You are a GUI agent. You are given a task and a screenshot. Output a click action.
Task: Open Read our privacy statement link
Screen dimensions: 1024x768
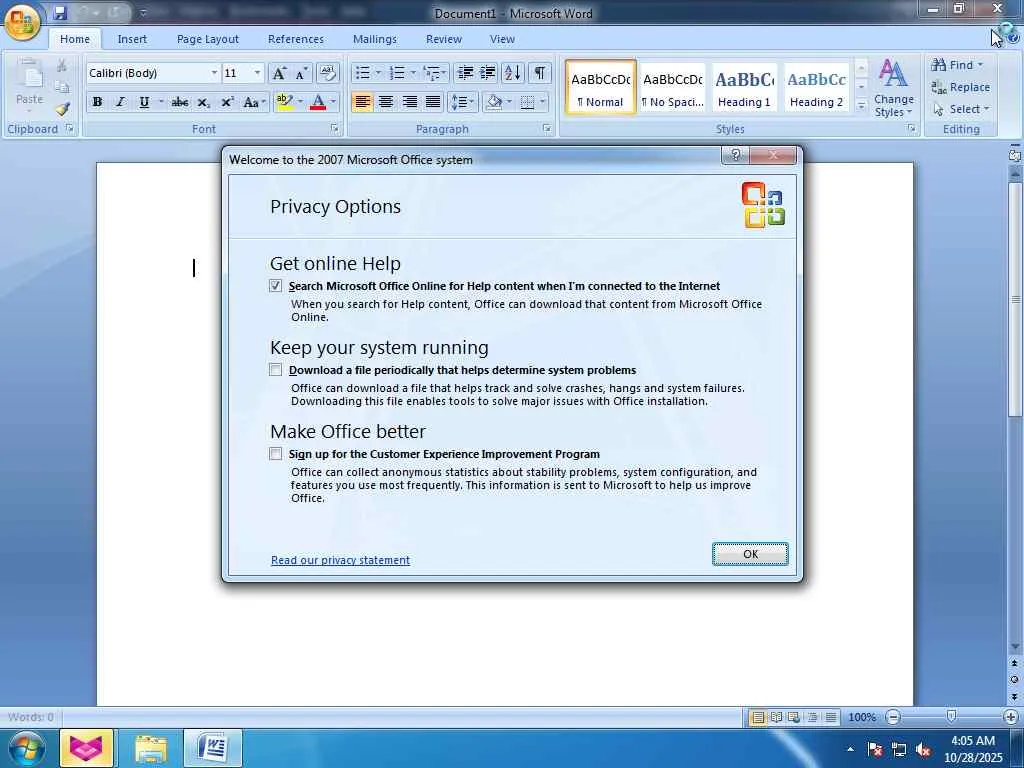click(x=340, y=560)
